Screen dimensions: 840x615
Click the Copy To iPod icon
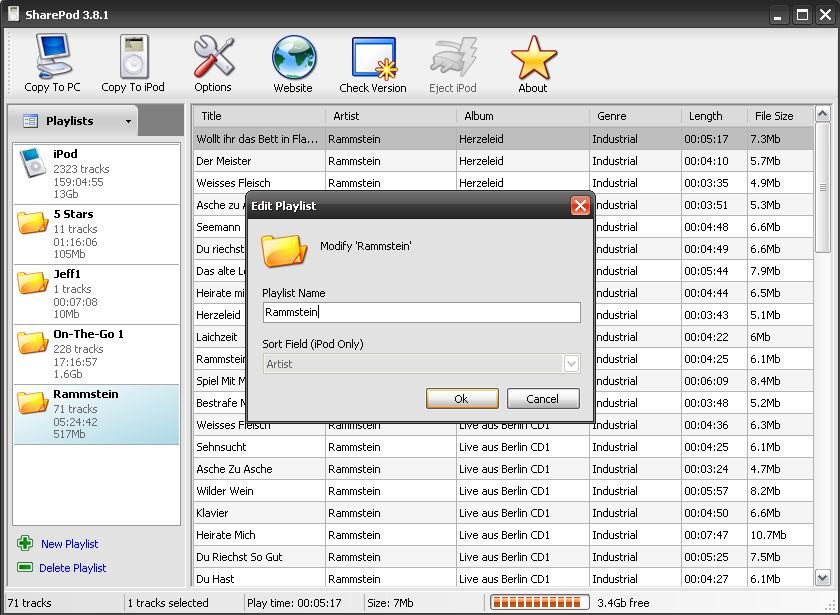tap(133, 56)
